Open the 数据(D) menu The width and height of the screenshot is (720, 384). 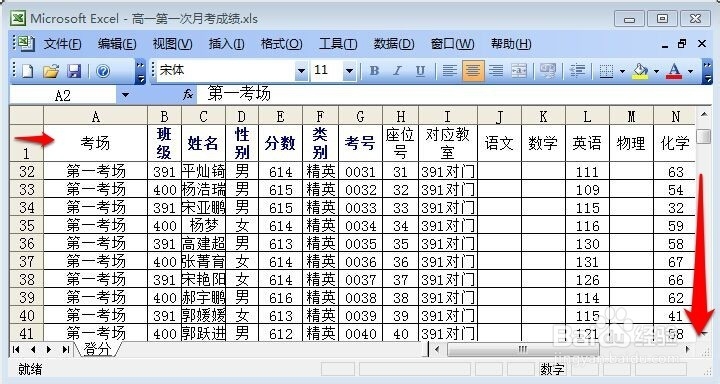pos(394,44)
